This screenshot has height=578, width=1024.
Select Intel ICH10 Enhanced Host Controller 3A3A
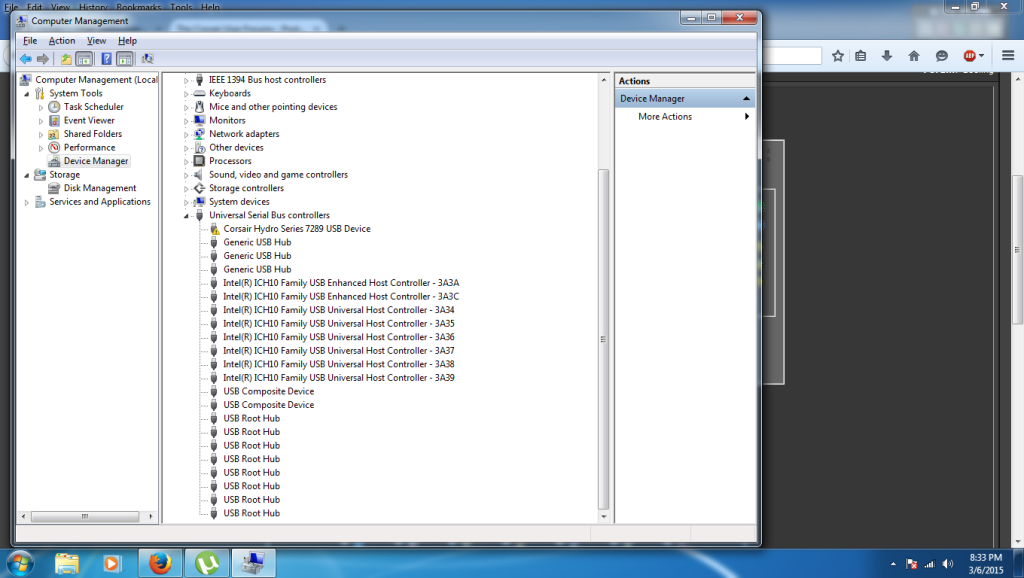click(341, 283)
